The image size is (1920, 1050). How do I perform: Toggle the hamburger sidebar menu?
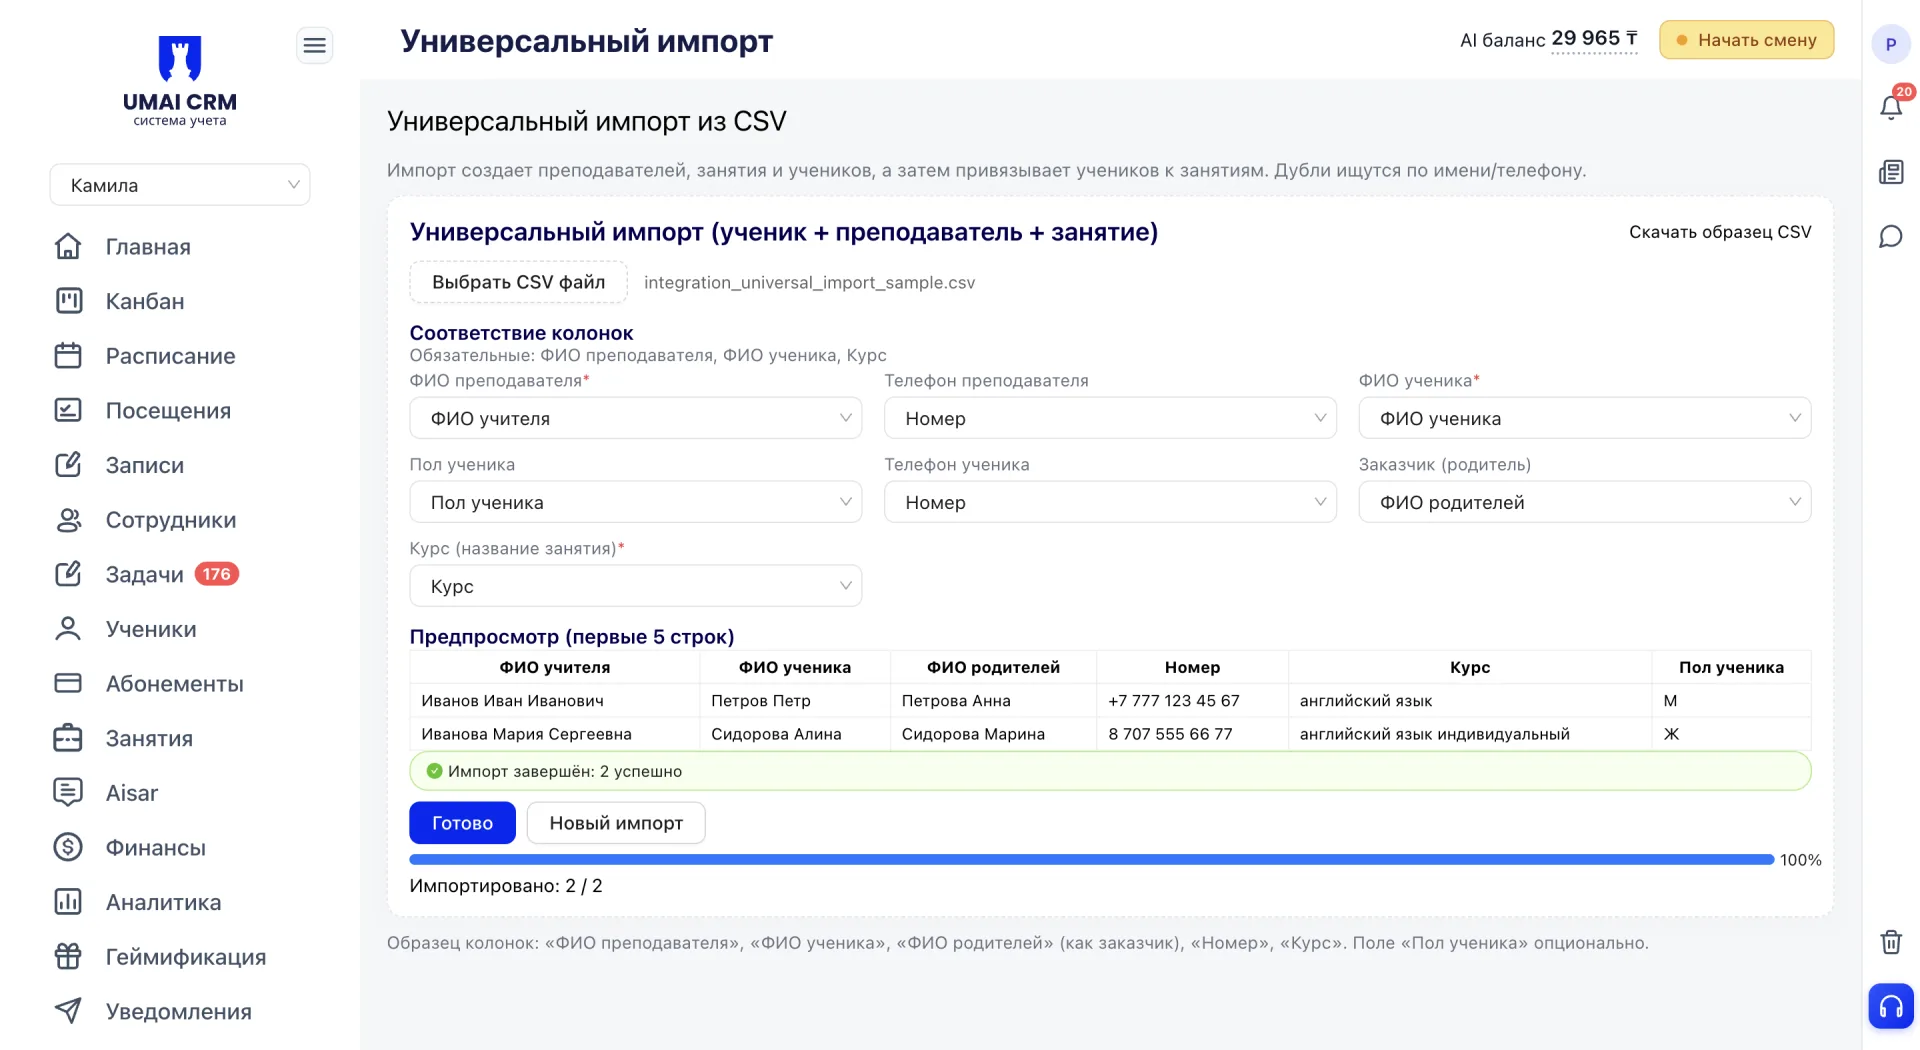click(314, 45)
